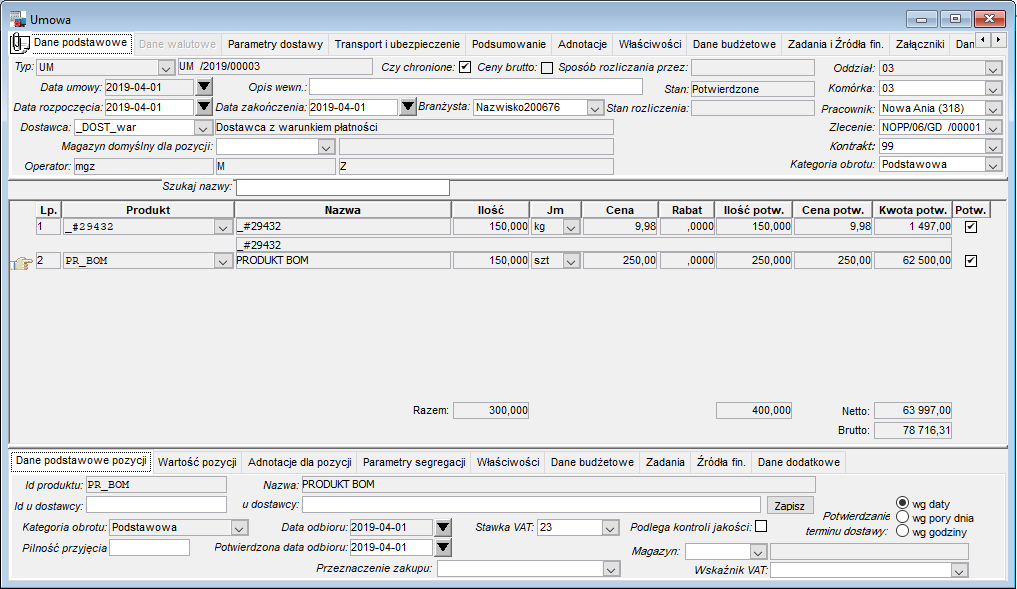The width and height of the screenshot is (1017, 589).
Task: Click the Id u dostawcy field
Action: [156, 505]
